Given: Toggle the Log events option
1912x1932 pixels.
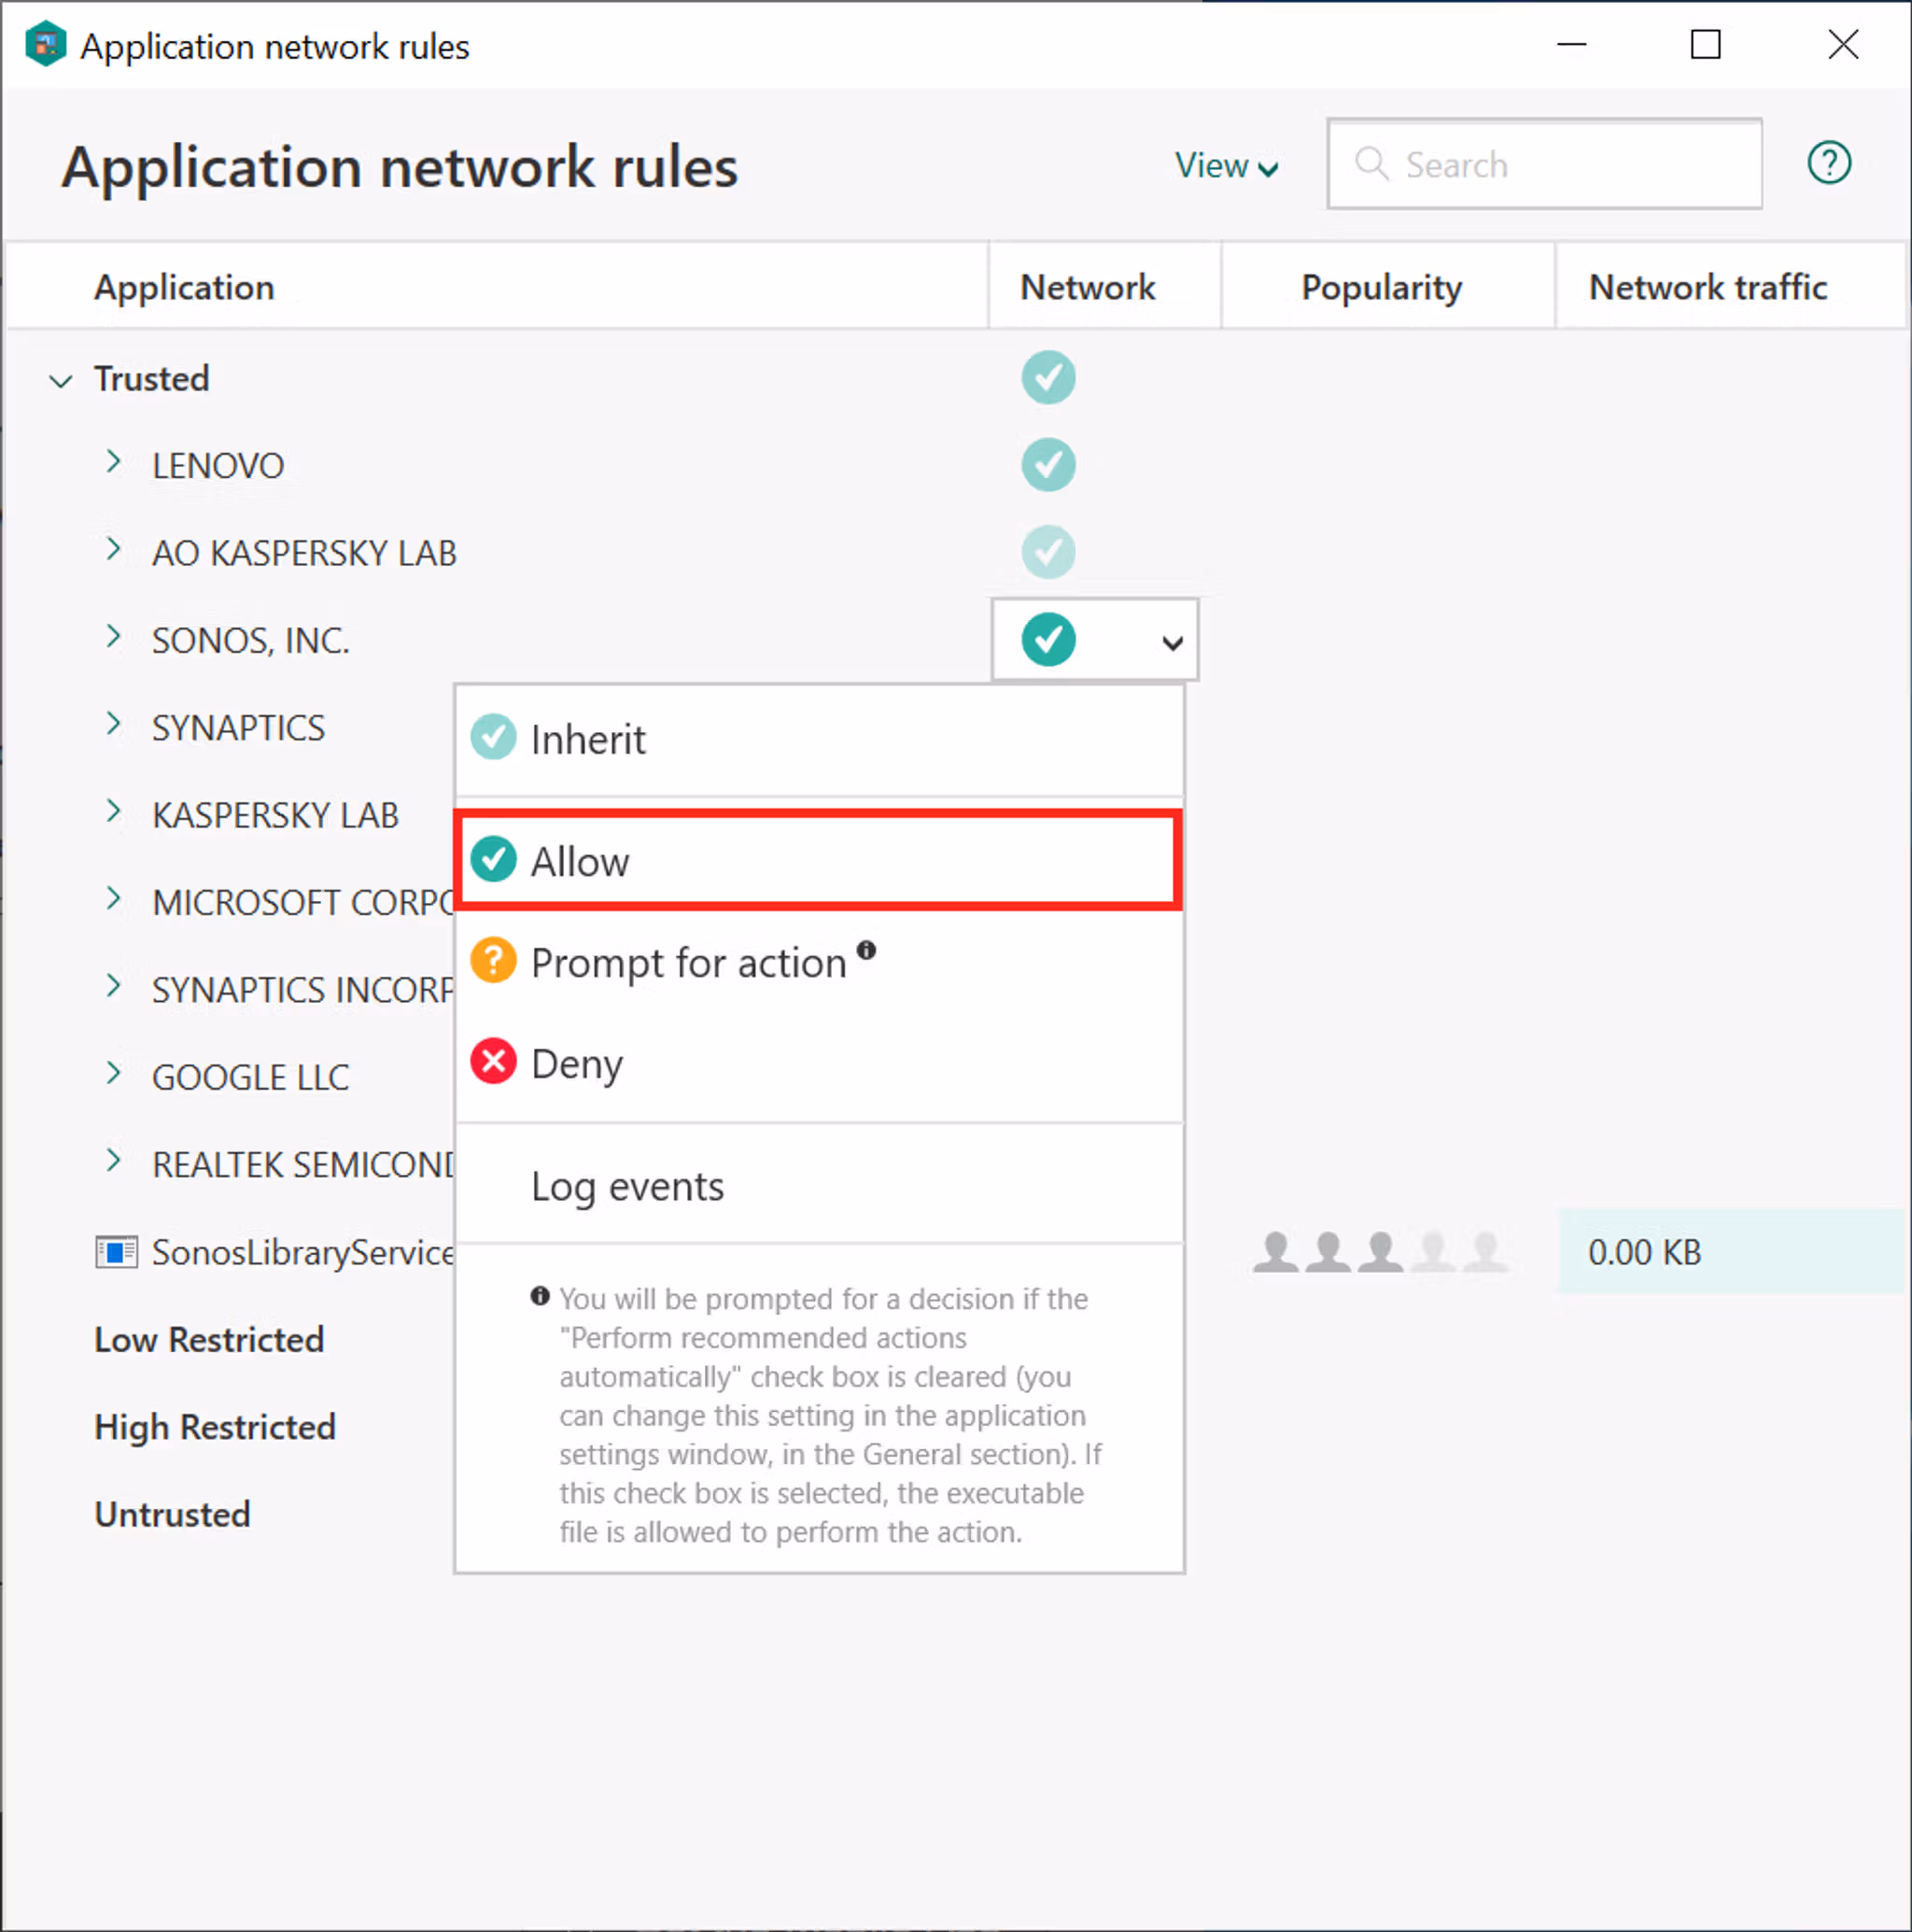Looking at the screenshot, I should click(x=627, y=1186).
